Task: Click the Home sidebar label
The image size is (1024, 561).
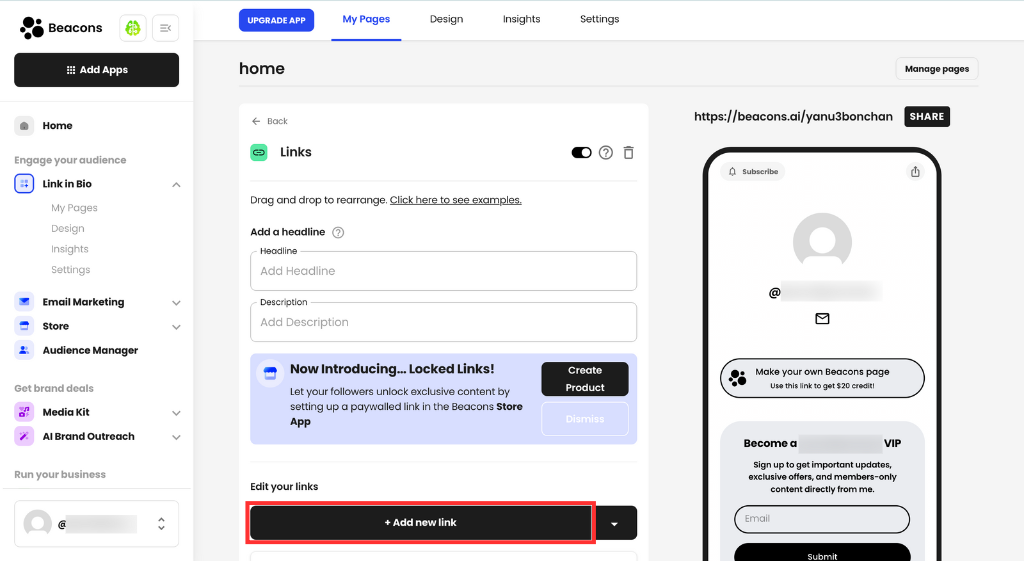Action: click(57, 126)
